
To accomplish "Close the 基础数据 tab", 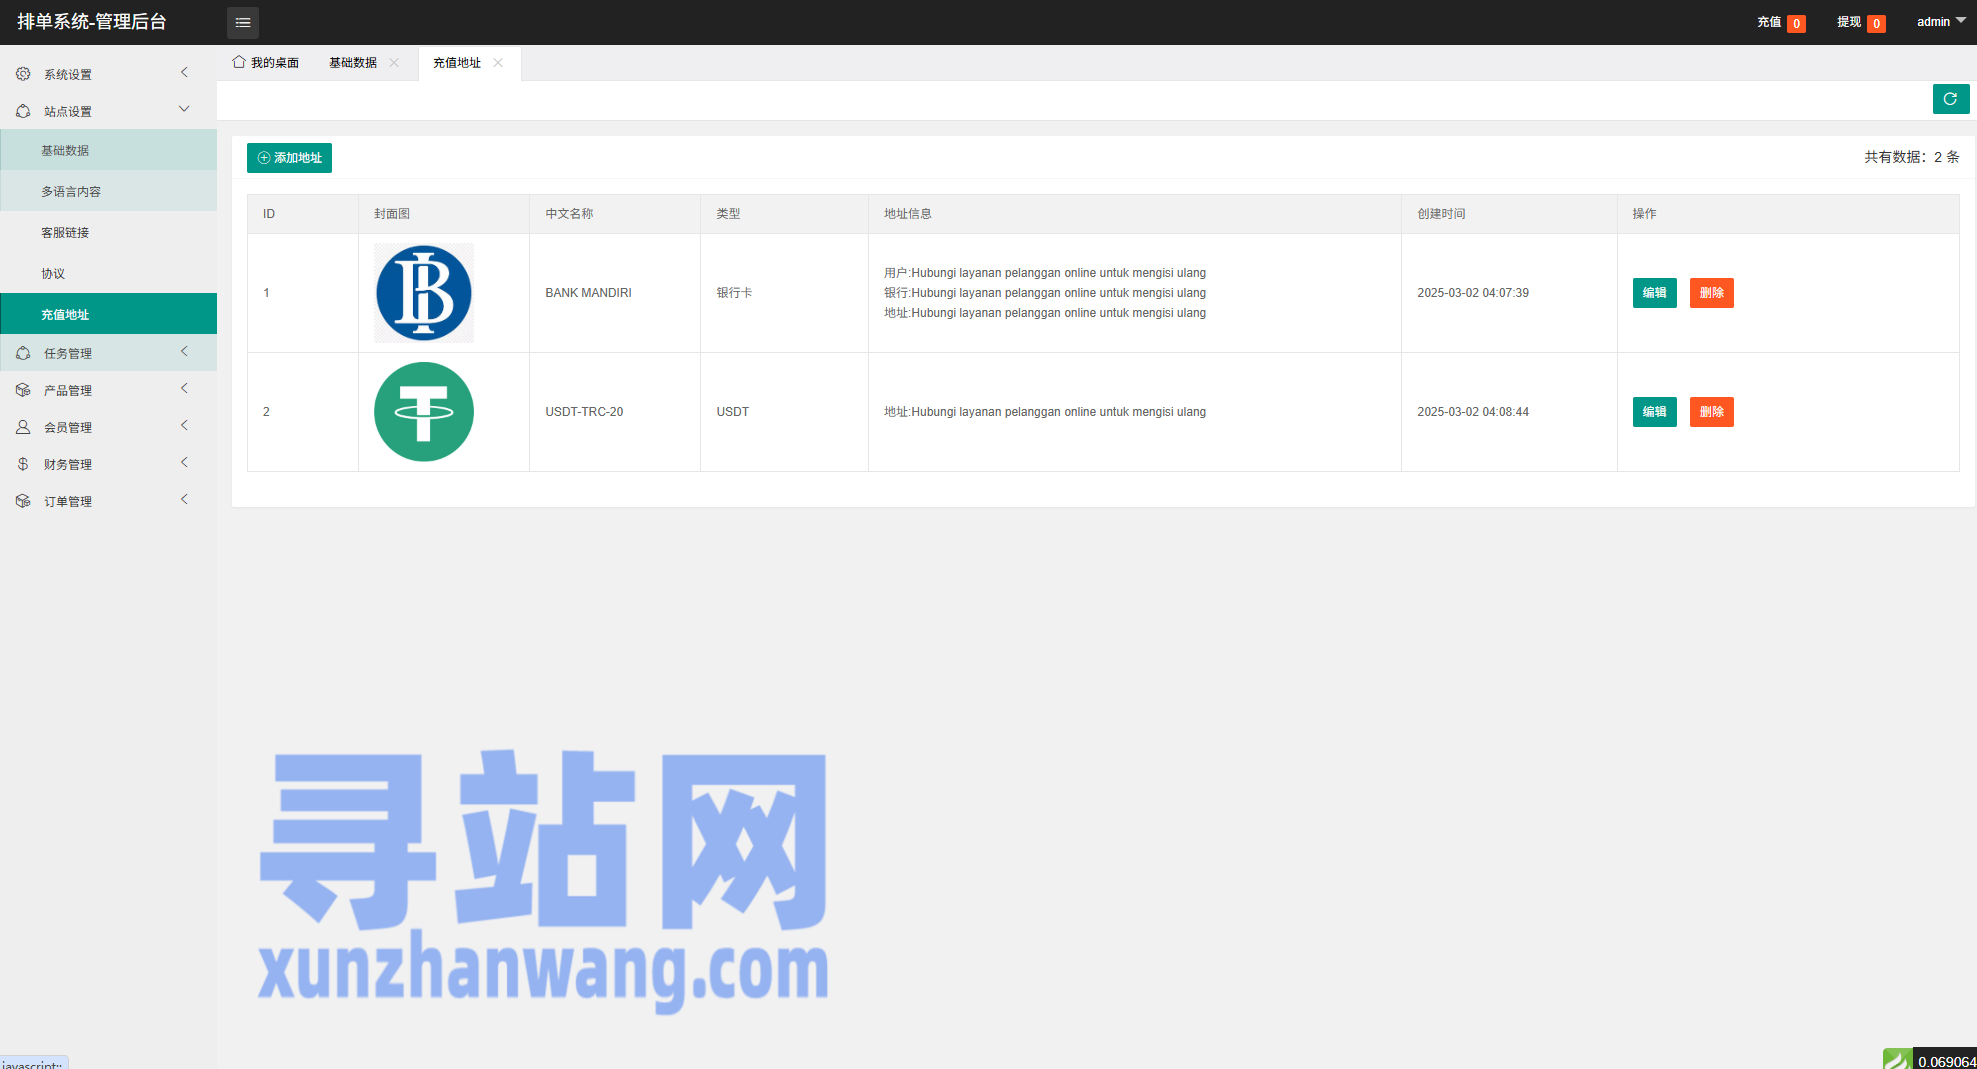I will (394, 63).
